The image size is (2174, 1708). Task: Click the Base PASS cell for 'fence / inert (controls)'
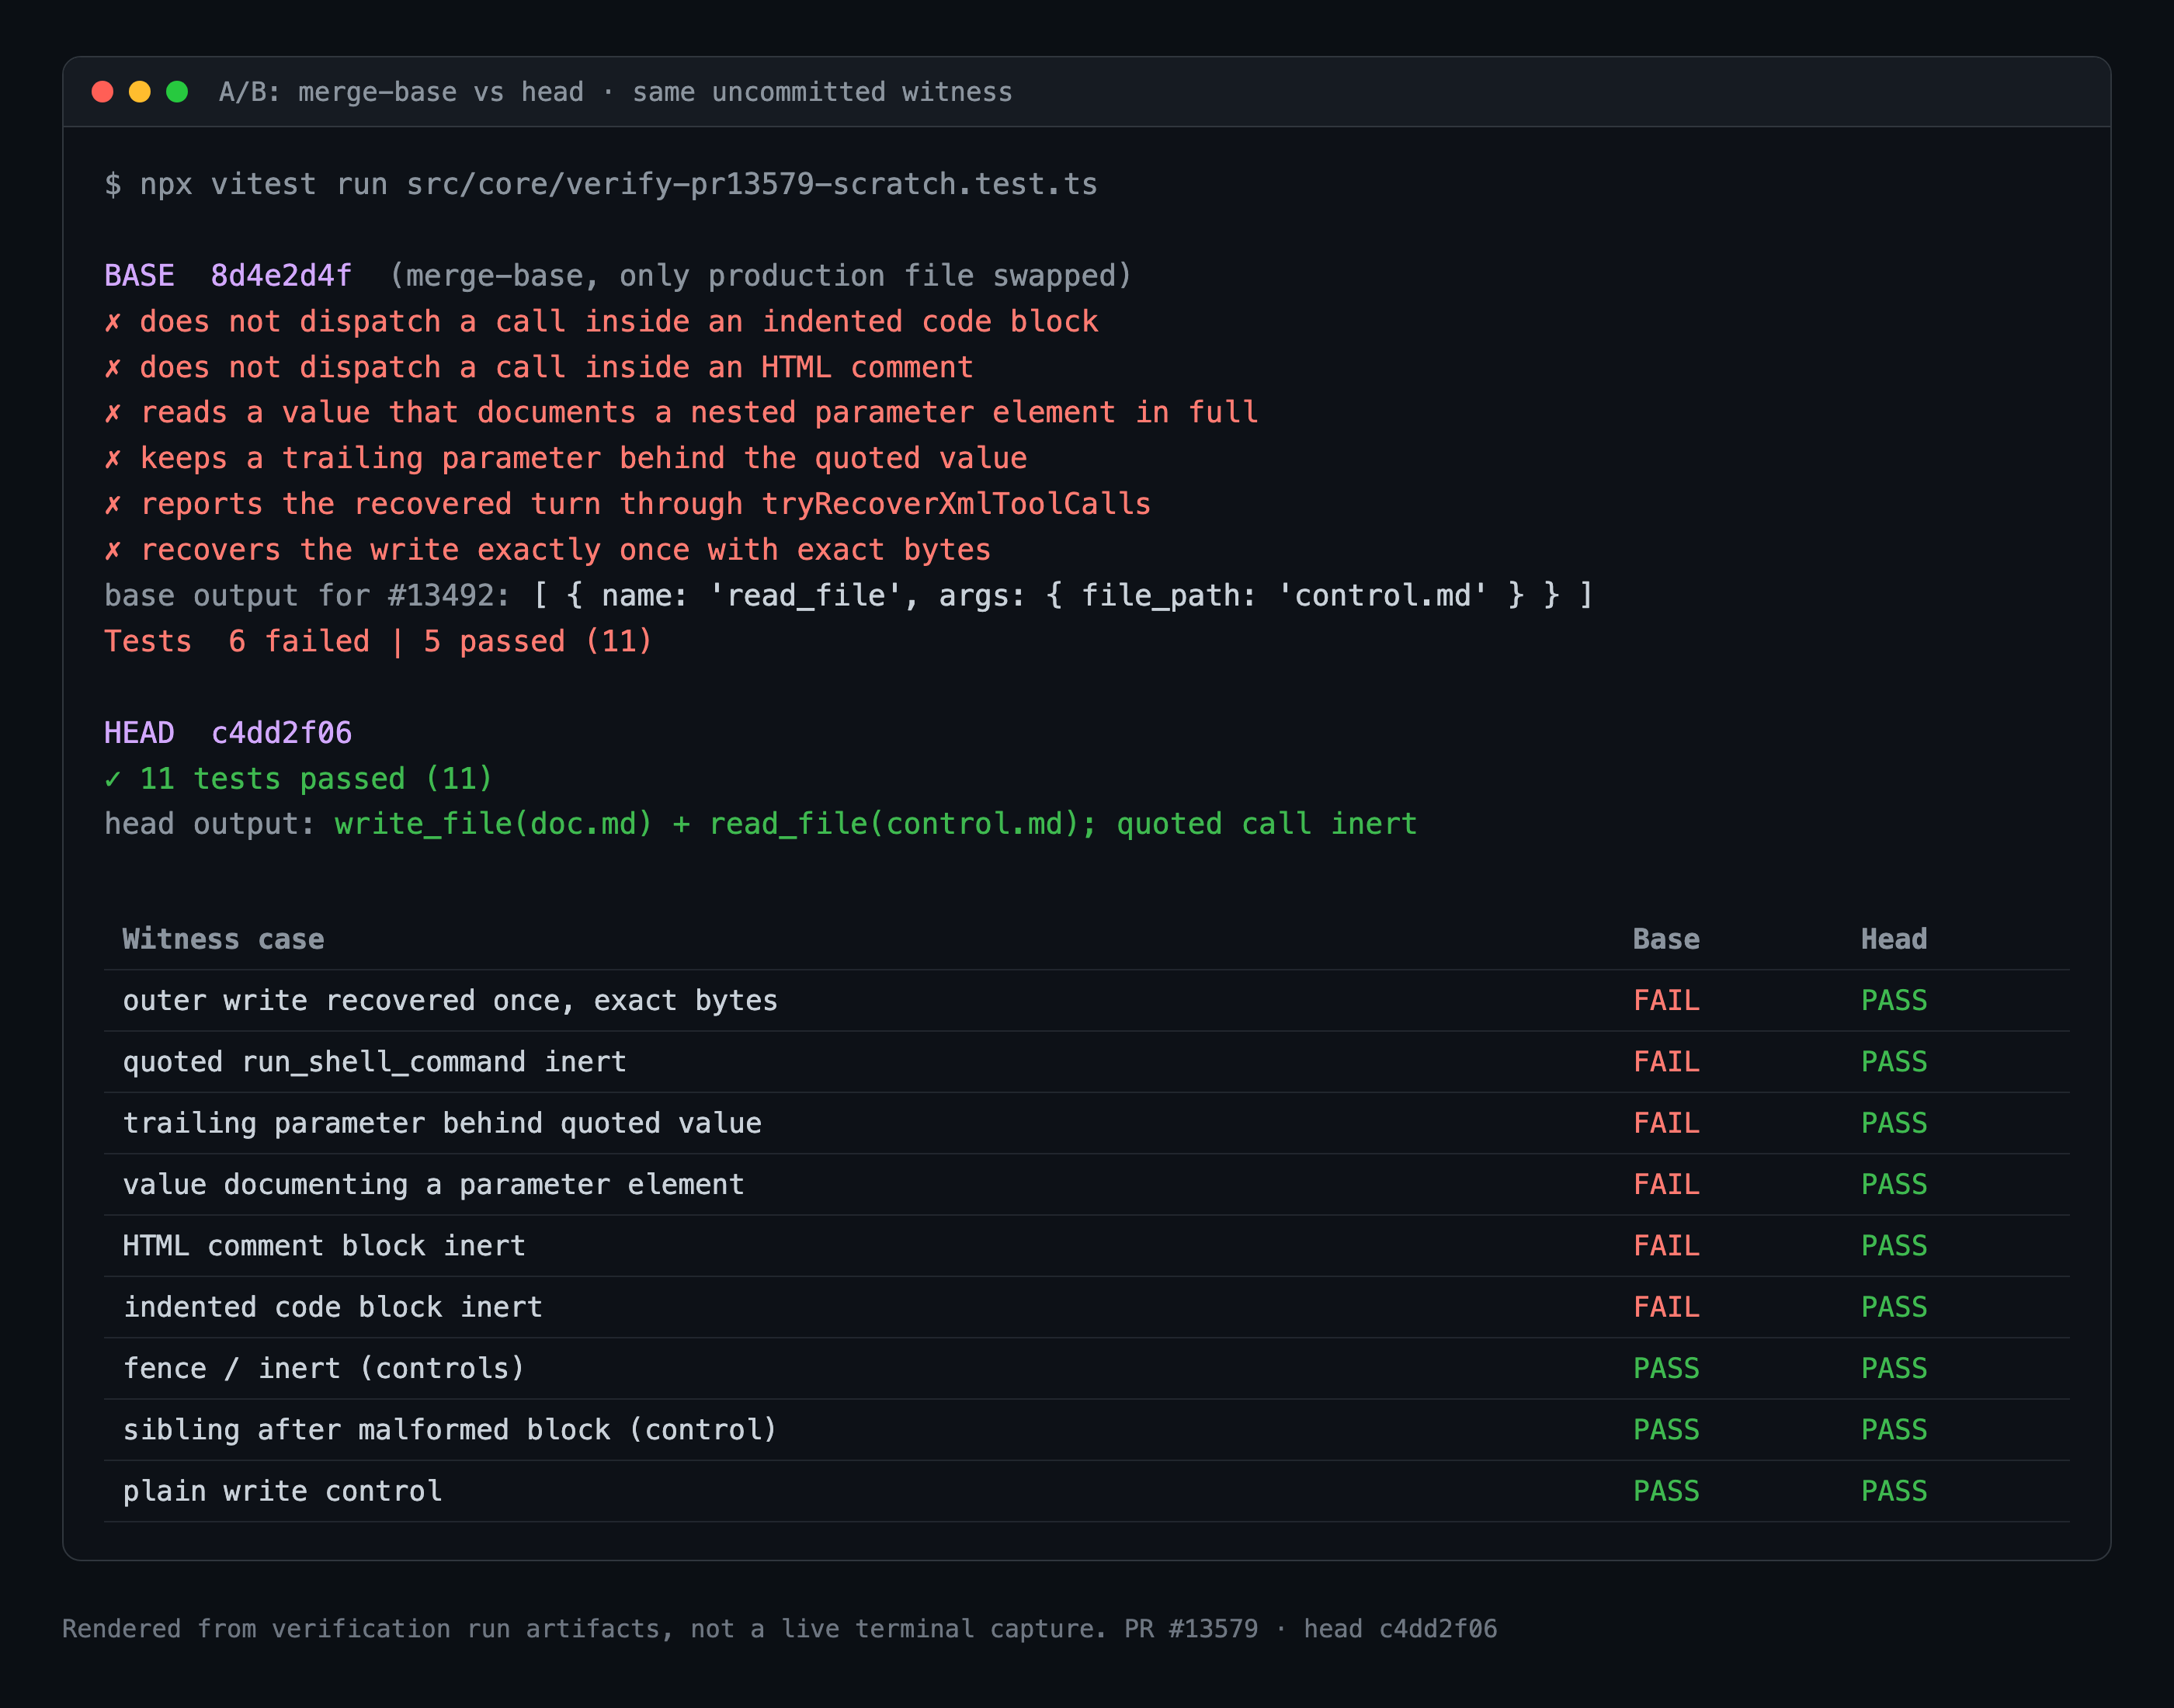click(x=1666, y=1368)
